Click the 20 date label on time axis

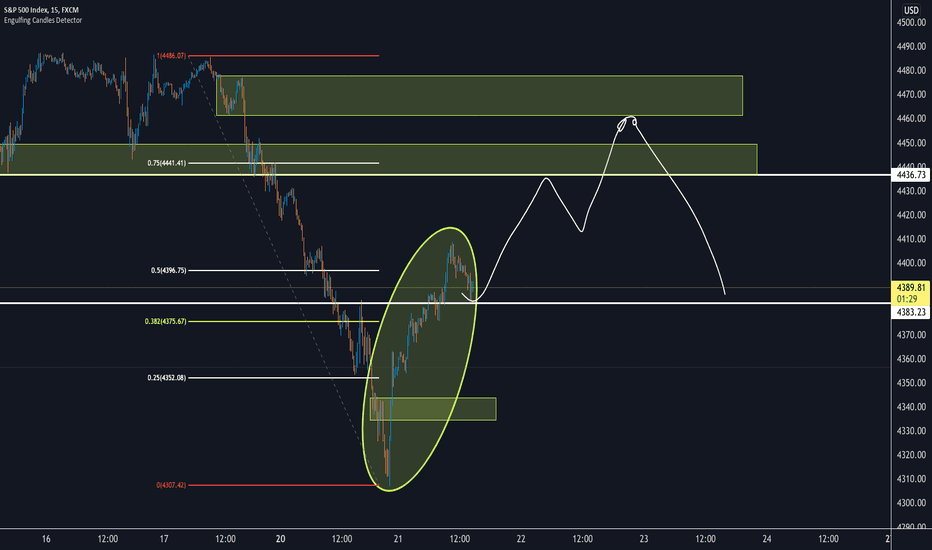pos(281,539)
